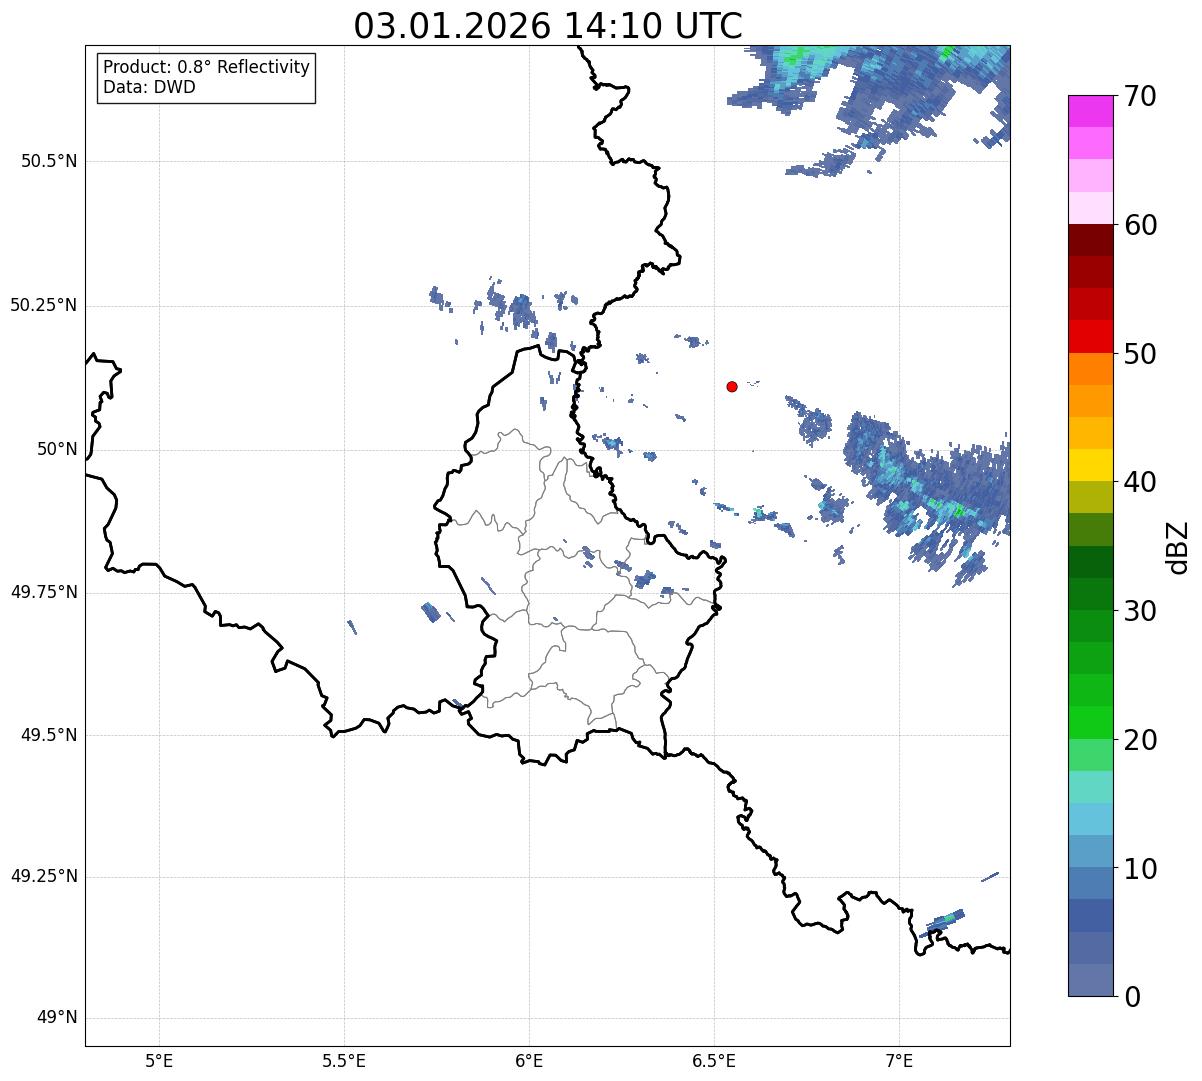
Task: Click the 49°N latitude label
Action: [57, 1018]
